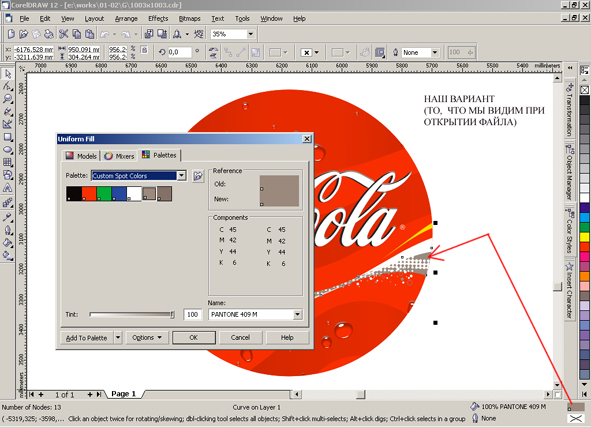Select the green spot color swatch

click(104, 193)
